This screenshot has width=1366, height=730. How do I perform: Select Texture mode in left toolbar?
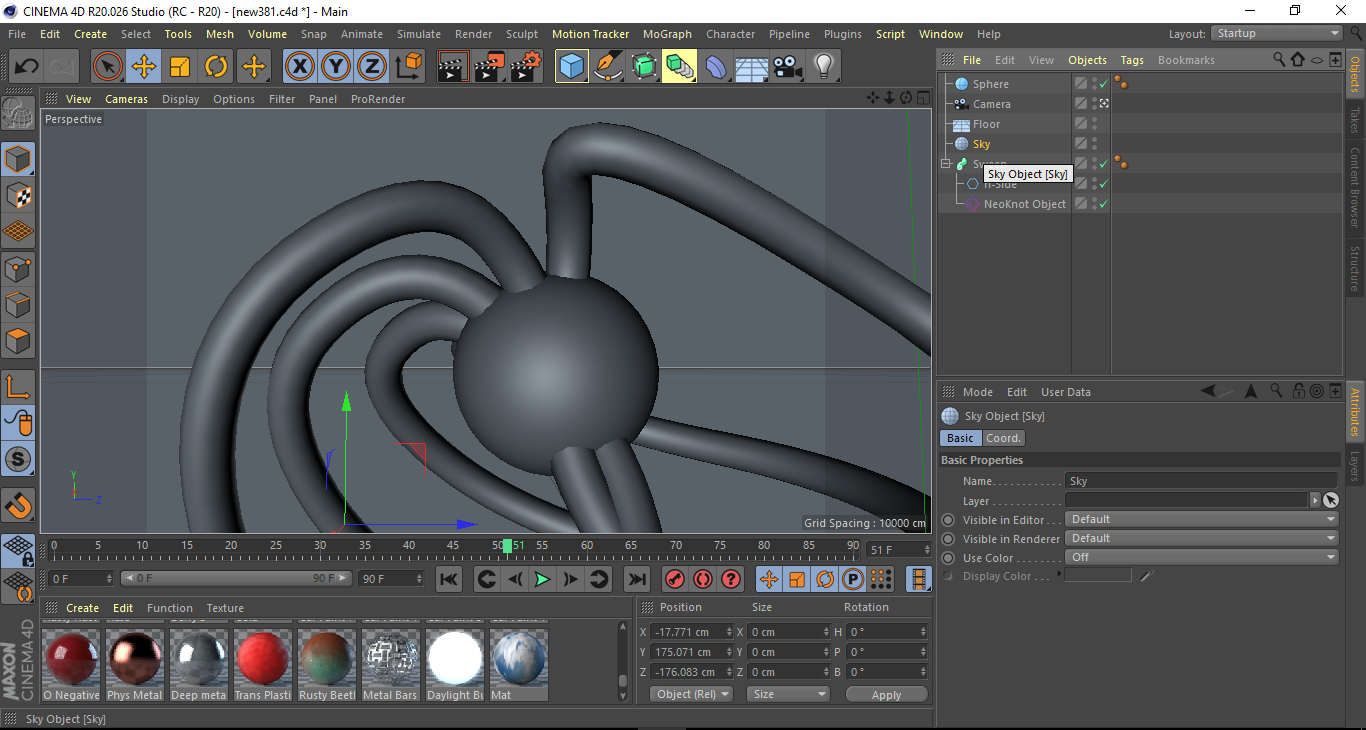[18, 196]
